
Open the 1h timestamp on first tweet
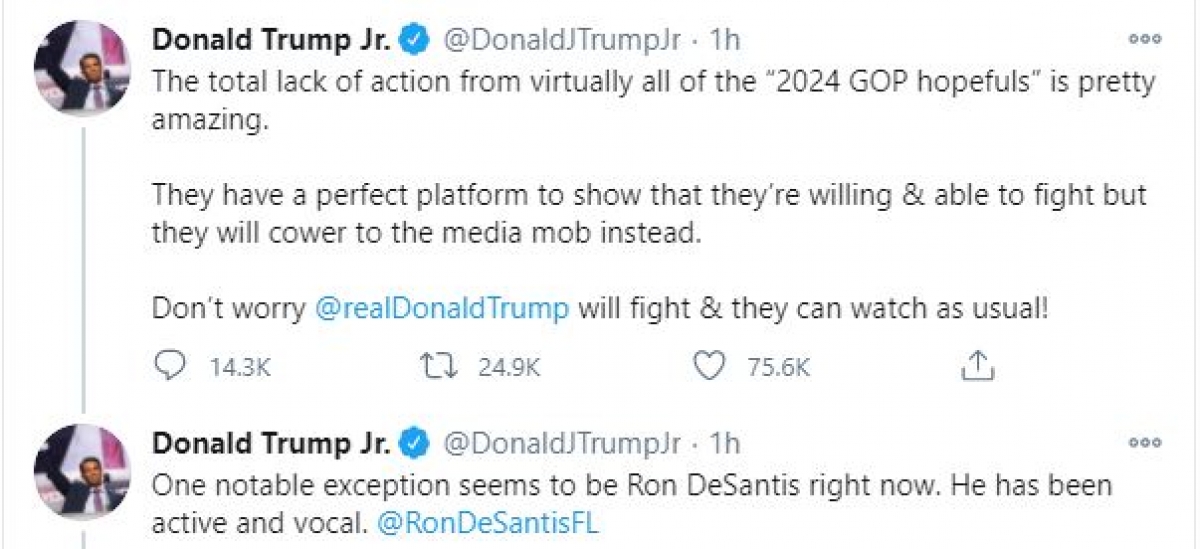(x=725, y=42)
